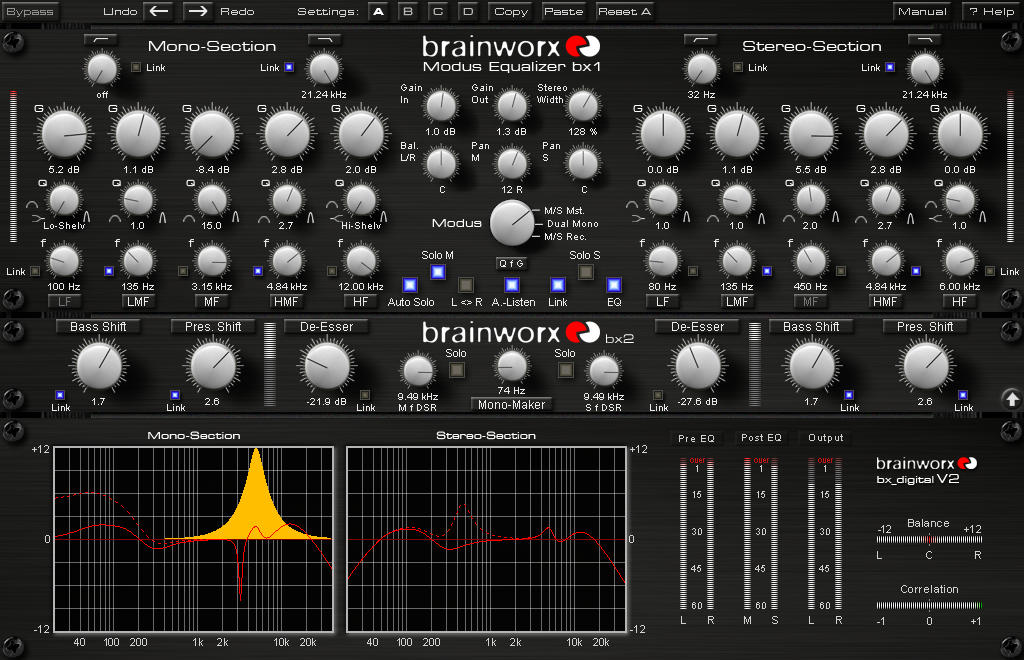Switch to settings slot B
Image resolution: width=1024 pixels, height=660 pixels.
pyautogui.click(x=407, y=11)
